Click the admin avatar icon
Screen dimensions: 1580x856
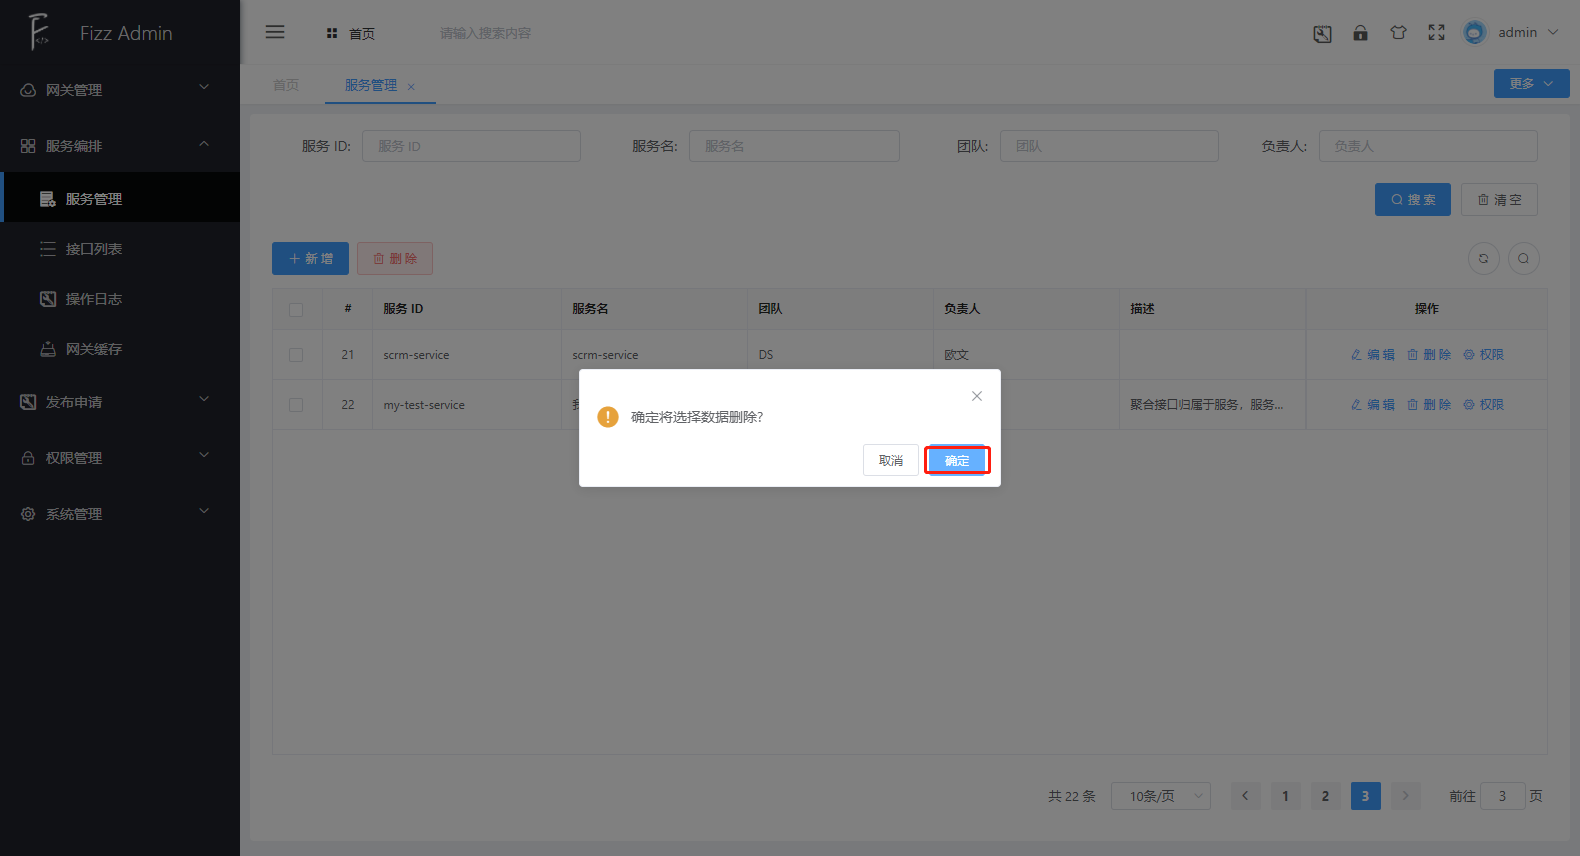[1474, 33]
